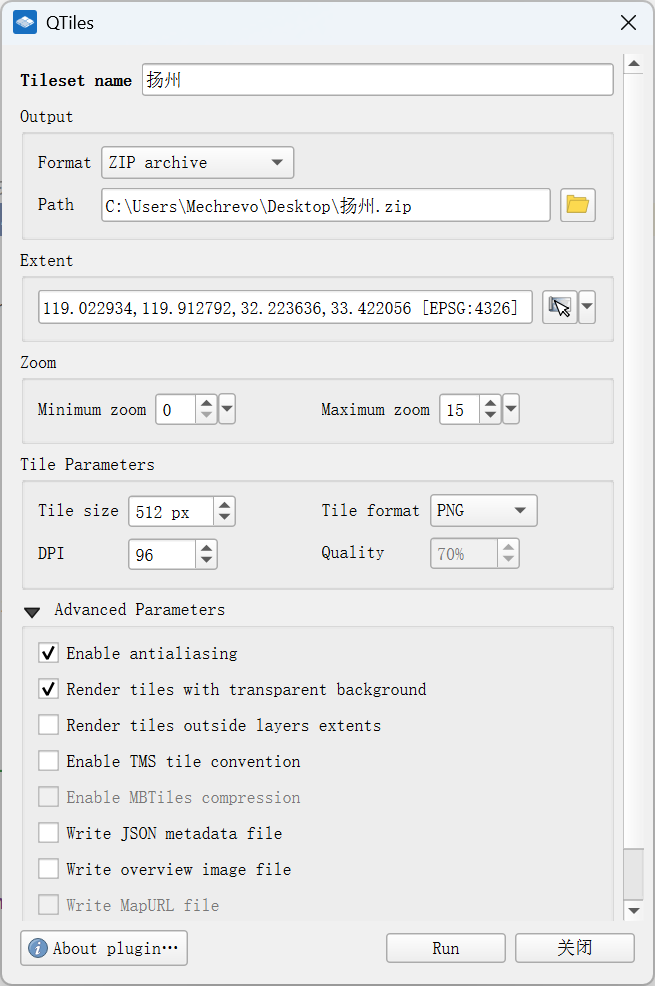Image resolution: width=655 pixels, height=986 pixels.
Task: Click the folder browse icon next to Path
Action: click(x=577, y=205)
